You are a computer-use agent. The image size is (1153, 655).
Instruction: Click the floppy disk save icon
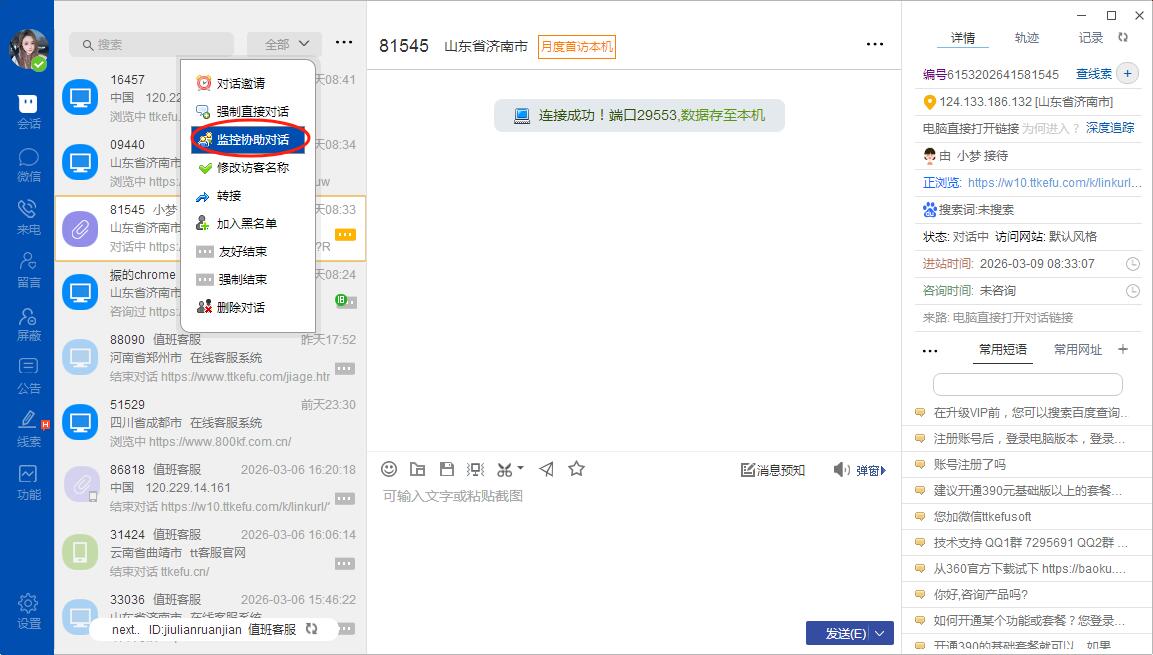pos(447,469)
